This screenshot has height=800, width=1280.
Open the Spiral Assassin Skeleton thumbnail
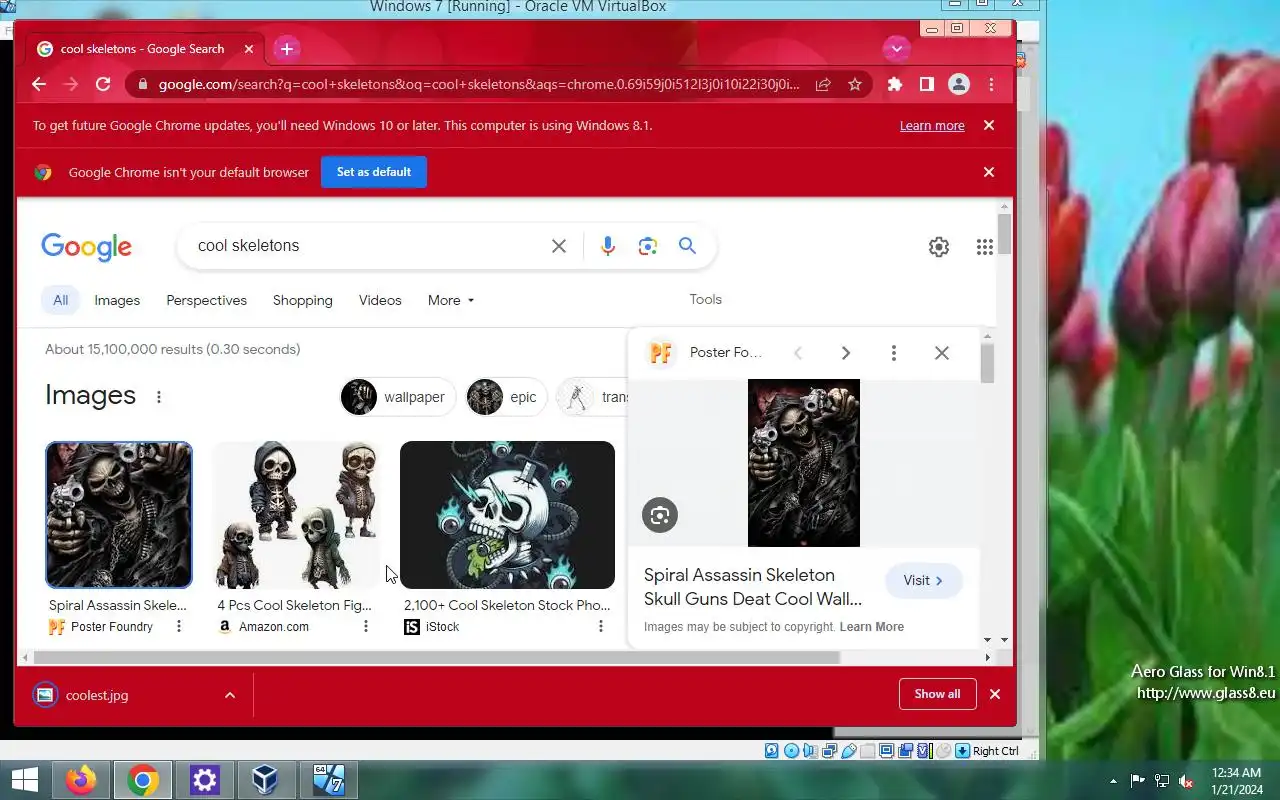pyautogui.click(x=119, y=515)
